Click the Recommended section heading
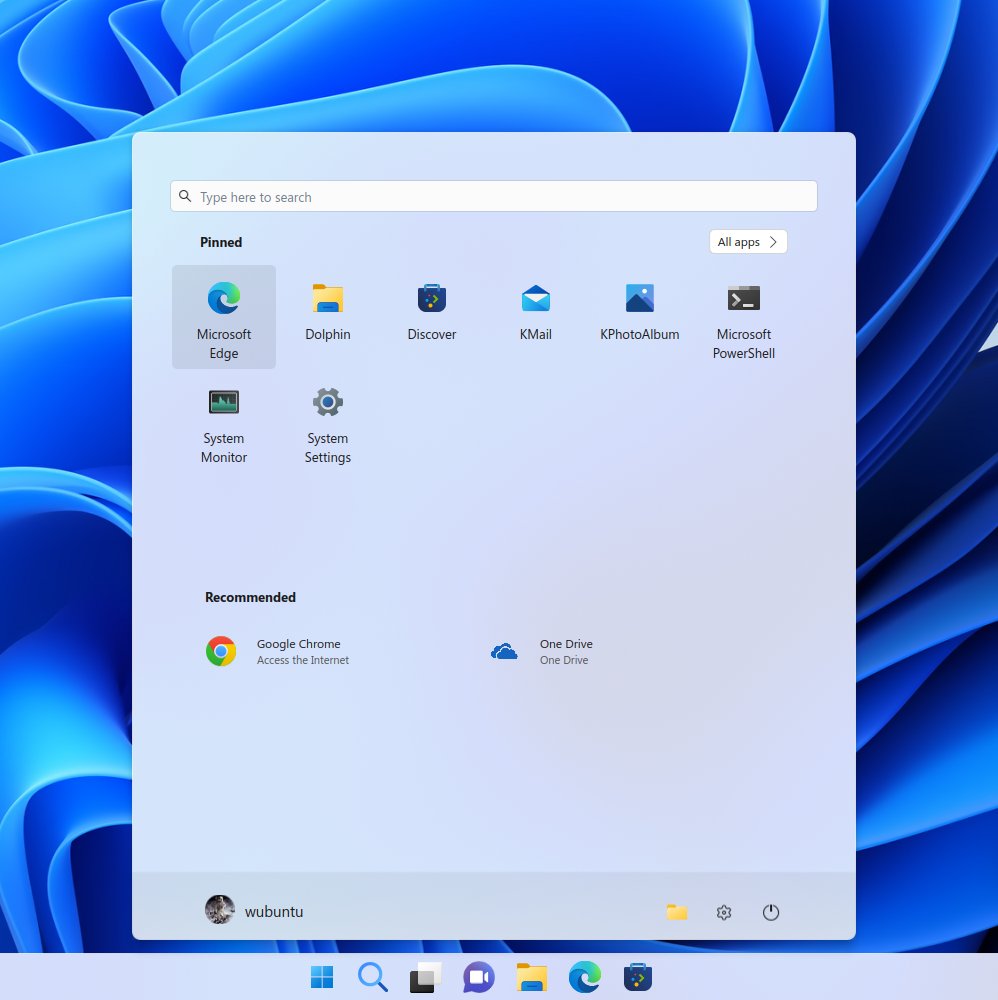This screenshot has width=998, height=1000. (250, 598)
